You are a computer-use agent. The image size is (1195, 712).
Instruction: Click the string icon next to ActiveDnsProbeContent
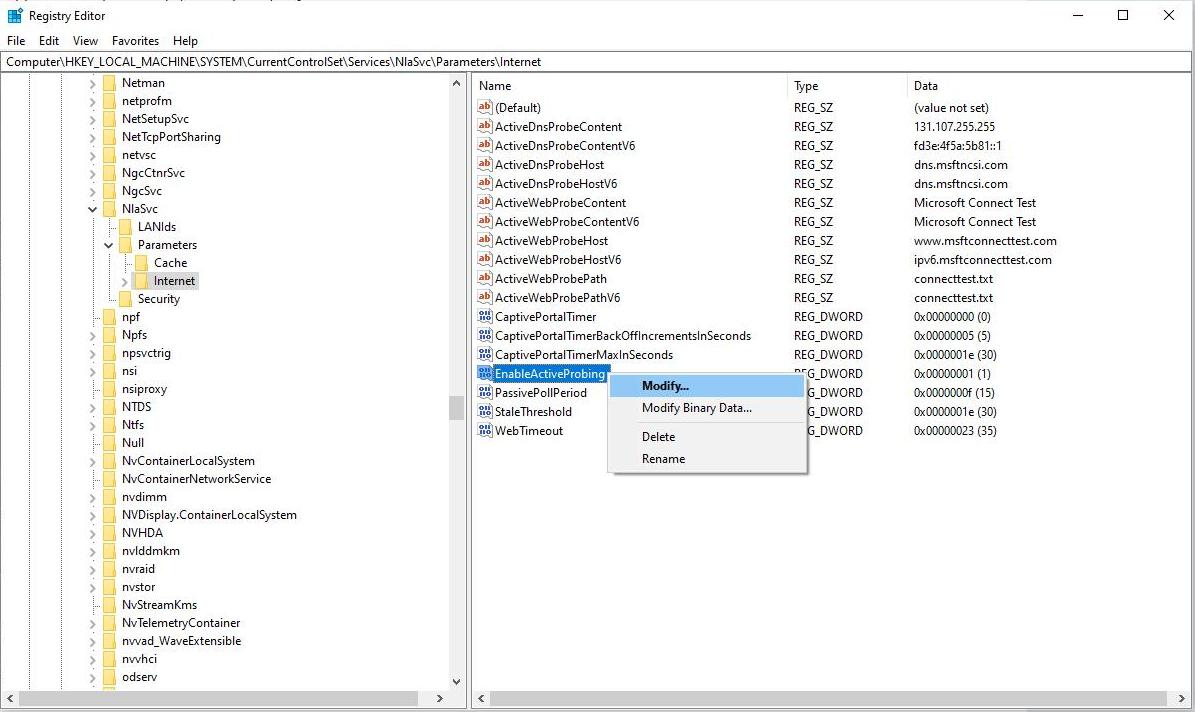pyautogui.click(x=485, y=127)
